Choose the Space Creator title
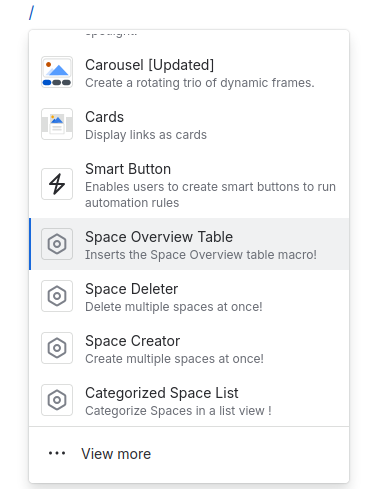This screenshot has height=489, width=376. [133, 341]
